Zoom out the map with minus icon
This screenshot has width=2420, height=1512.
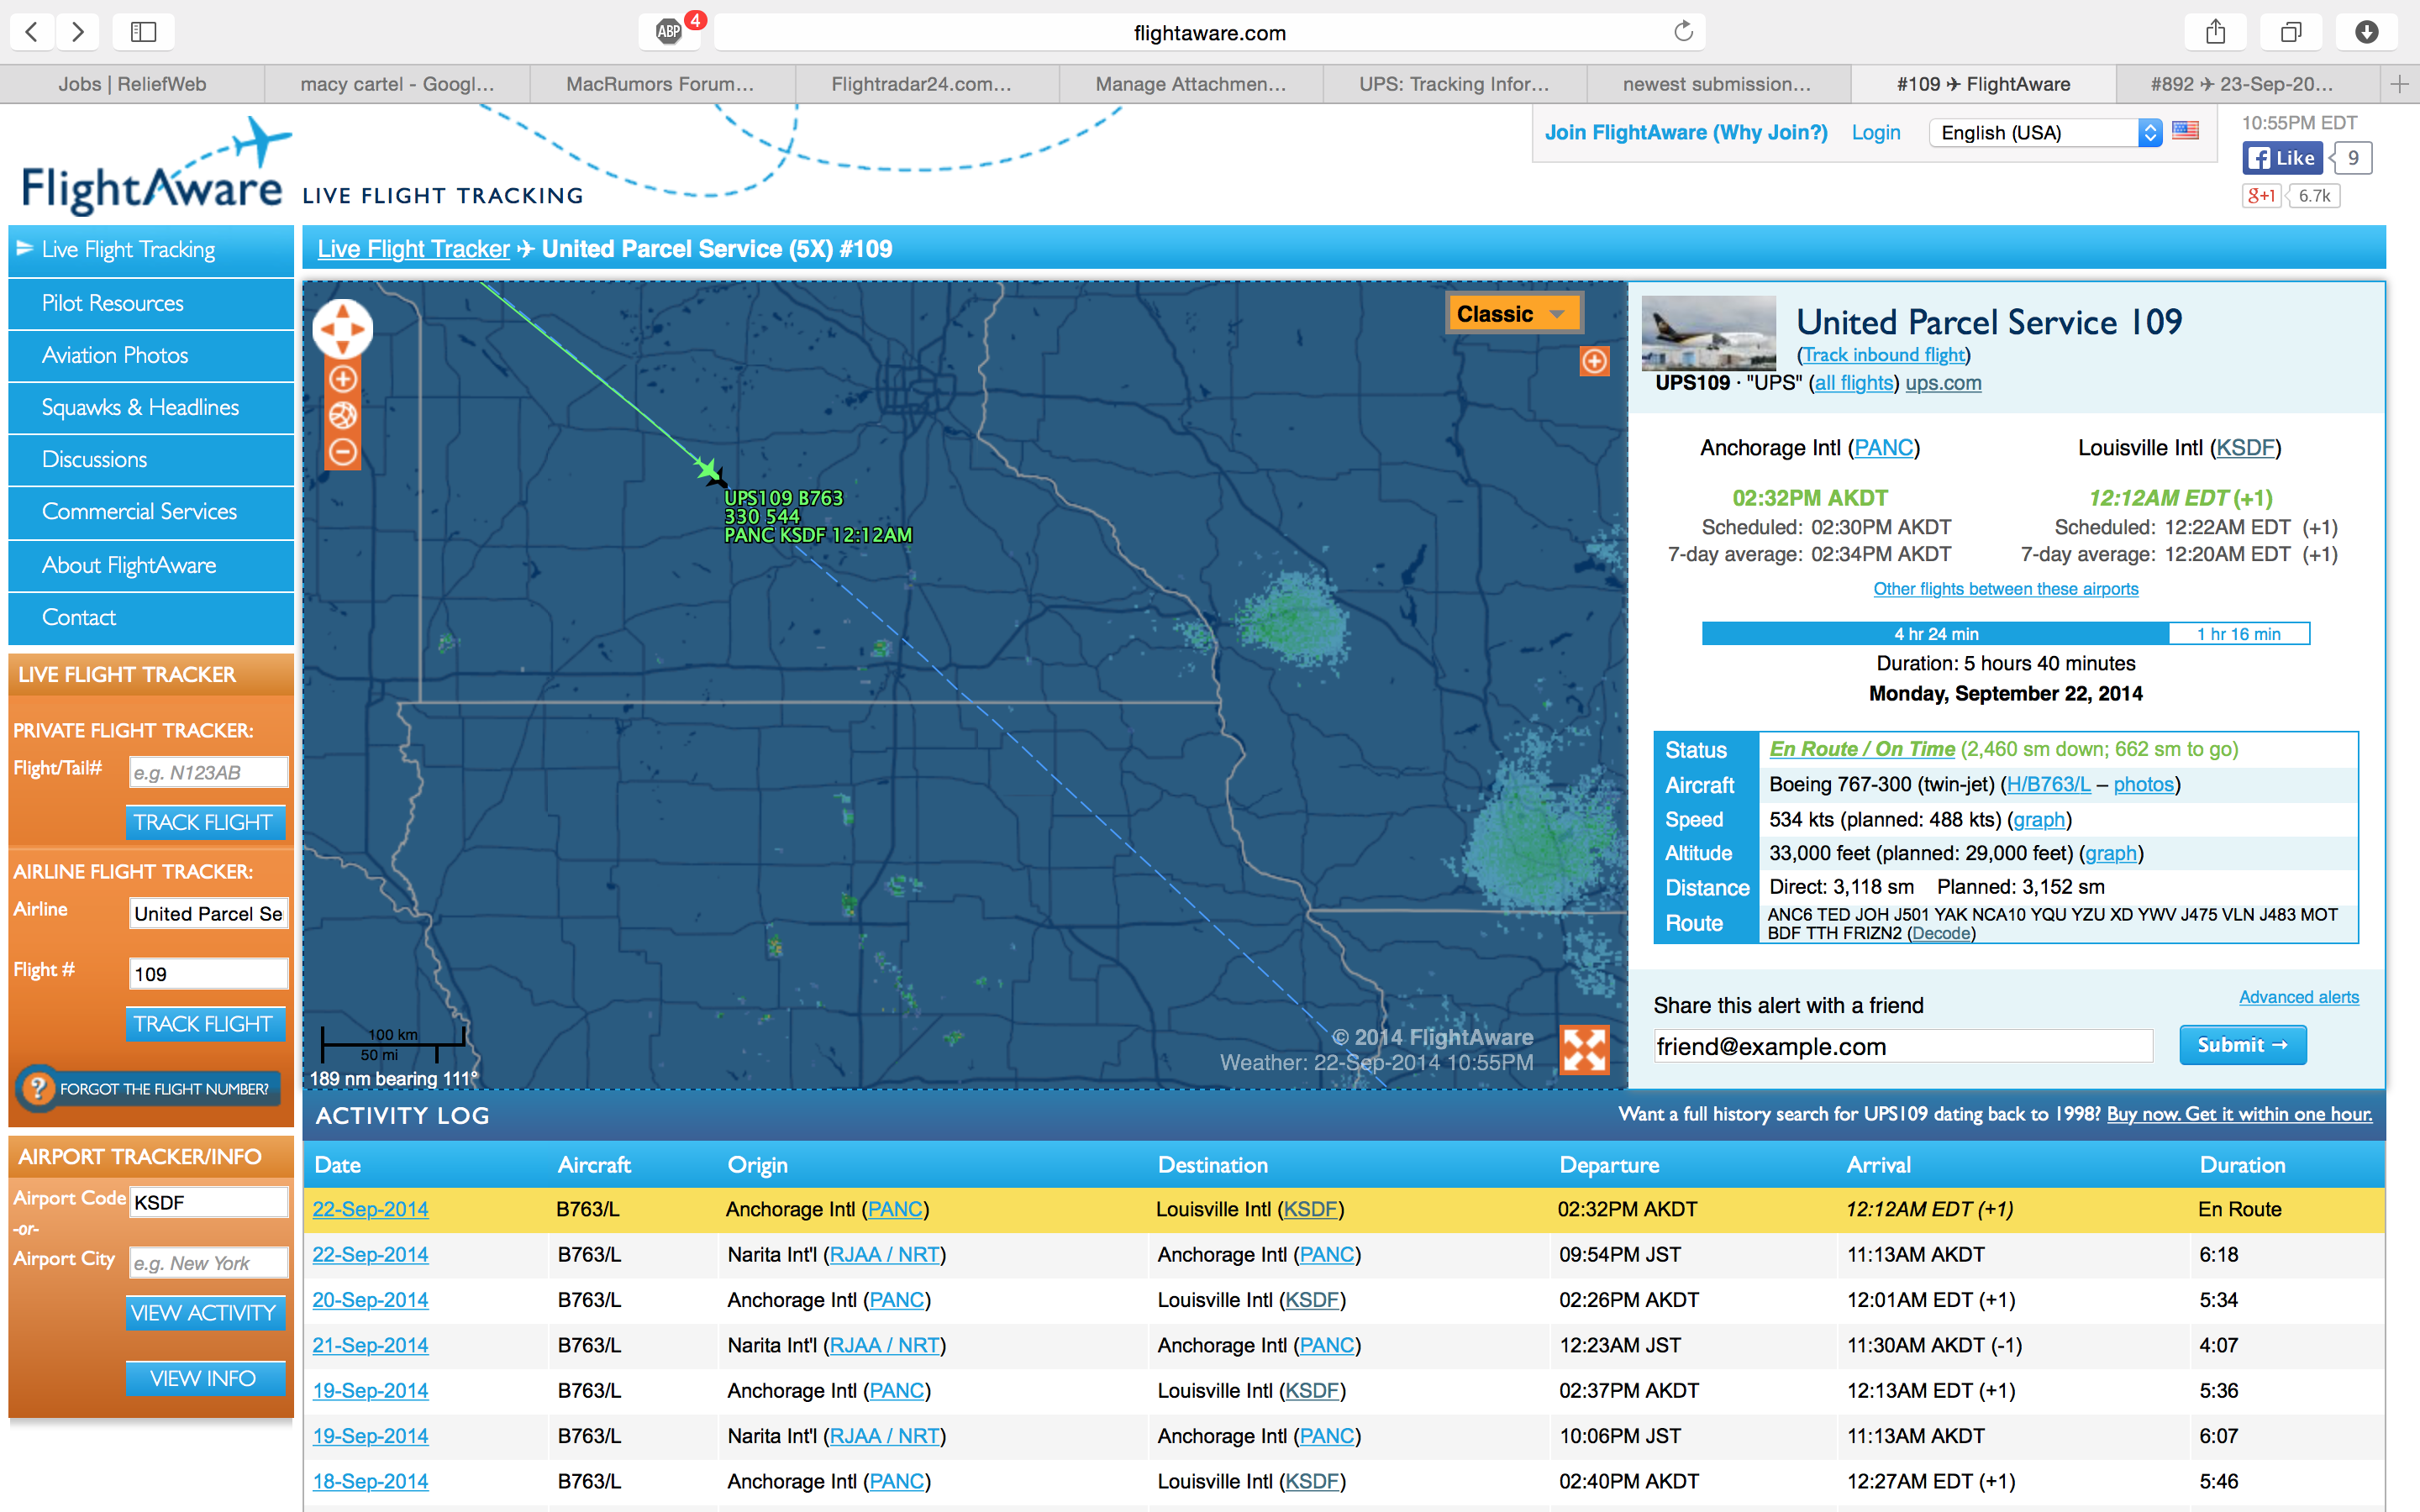343,452
